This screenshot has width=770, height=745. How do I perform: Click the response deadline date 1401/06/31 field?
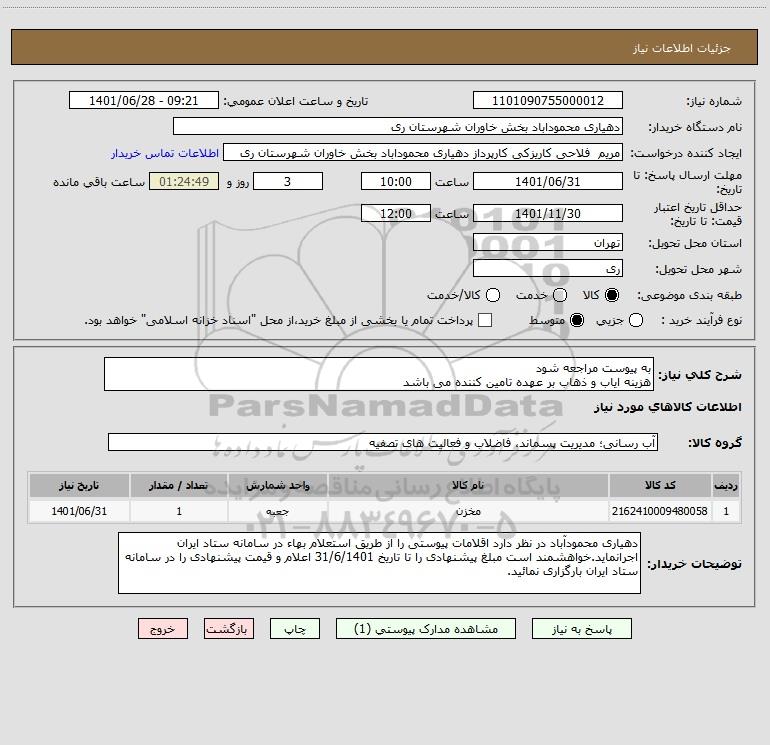(548, 182)
